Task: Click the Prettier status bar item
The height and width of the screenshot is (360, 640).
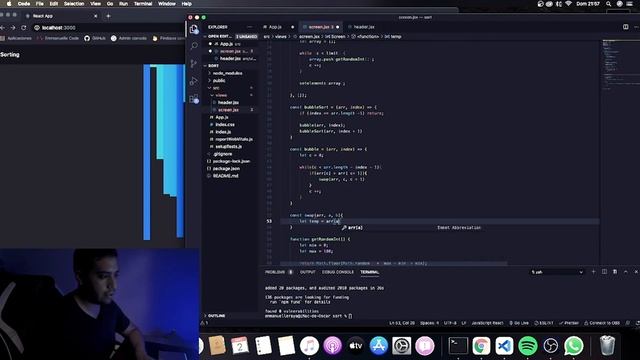Action: click(x=569, y=323)
